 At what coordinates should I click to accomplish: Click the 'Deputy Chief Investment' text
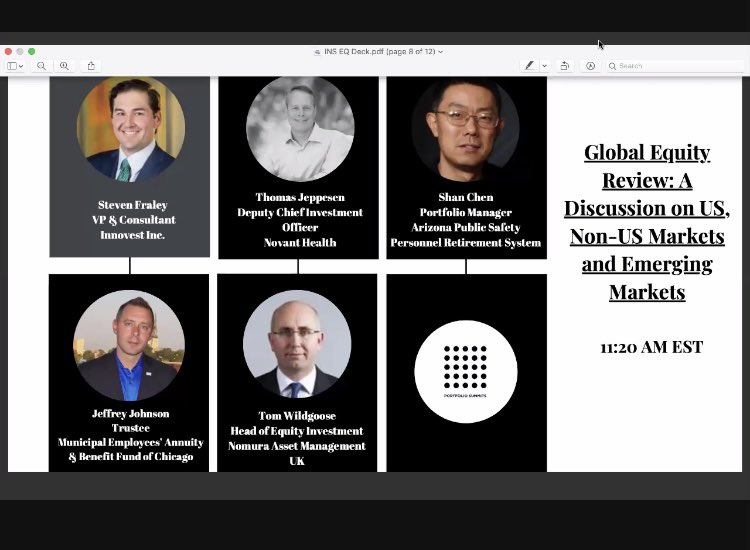pos(300,212)
